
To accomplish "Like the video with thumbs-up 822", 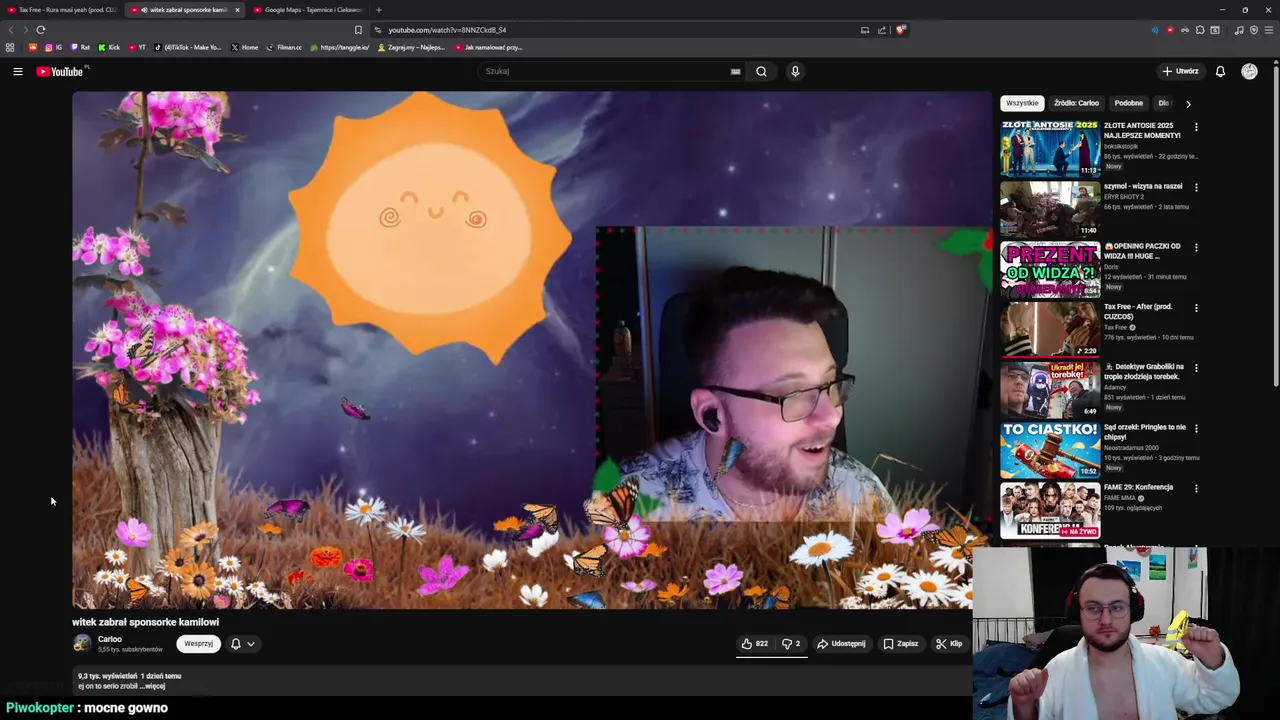I will click(x=755, y=644).
